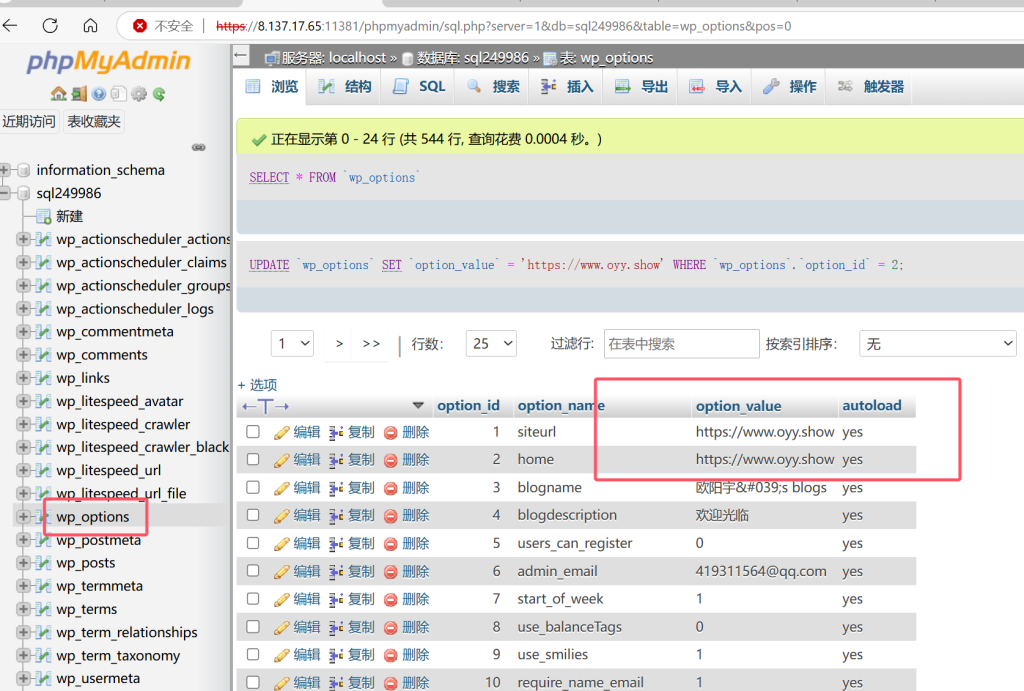Click the 过滤行 search in table field
Image resolution: width=1024 pixels, height=691 pixels.
682,344
